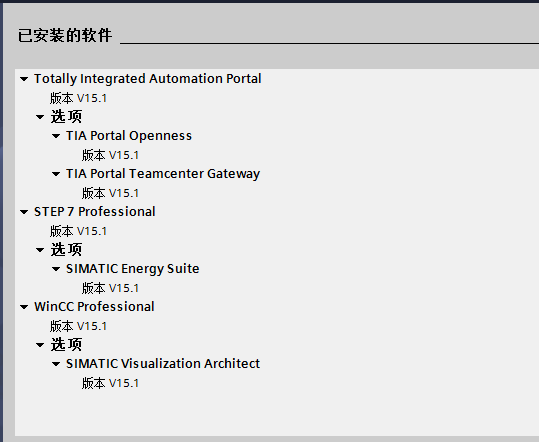Image resolution: width=539 pixels, height=442 pixels.
Task: Collapse WinCC Professional node arrow
Action: [x=24, y=307]
